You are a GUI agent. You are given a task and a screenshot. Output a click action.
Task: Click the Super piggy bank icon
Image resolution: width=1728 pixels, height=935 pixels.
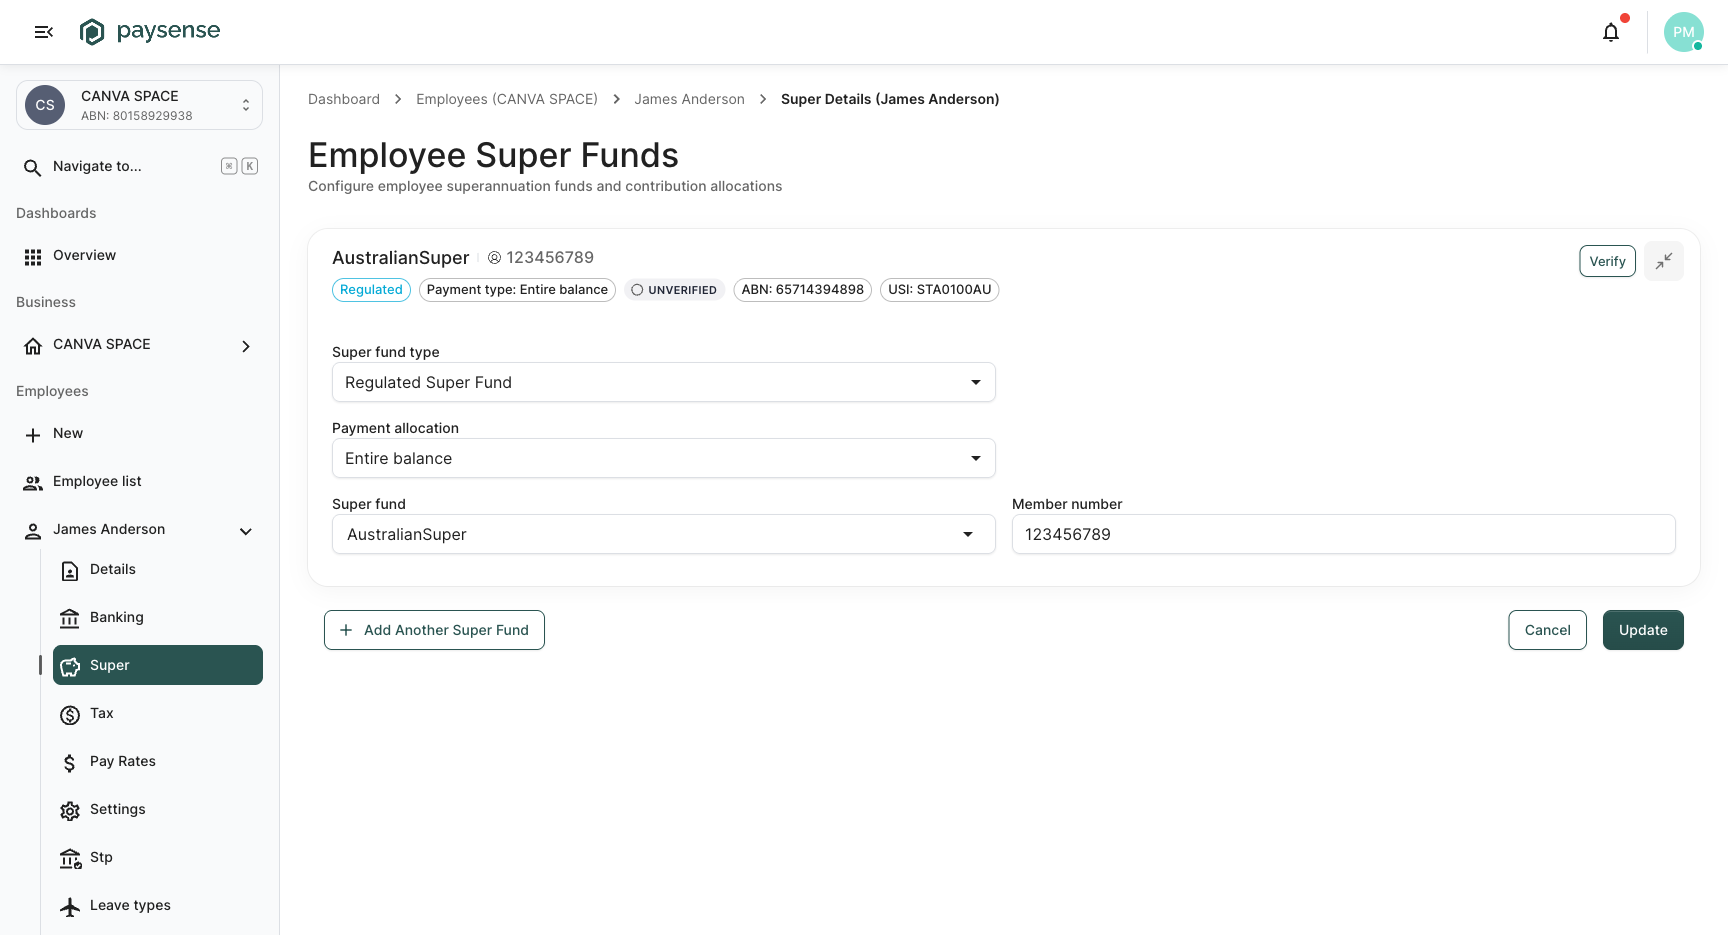(x=70, y=667)
